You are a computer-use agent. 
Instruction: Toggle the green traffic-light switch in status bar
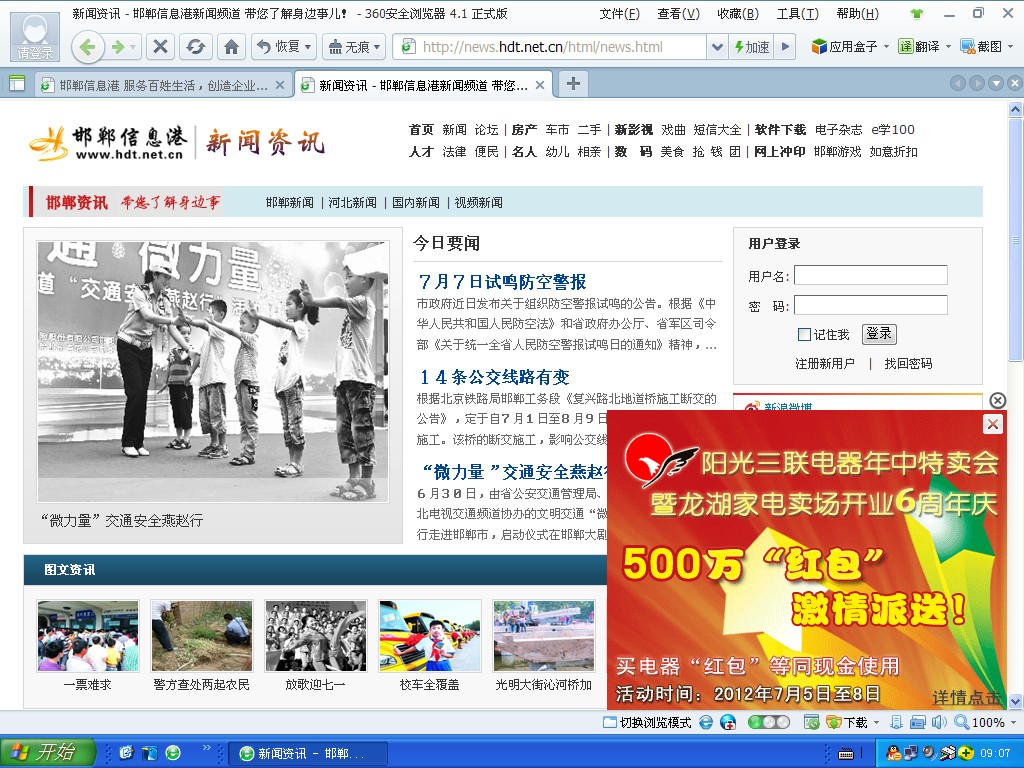click(x=769, y=722)
